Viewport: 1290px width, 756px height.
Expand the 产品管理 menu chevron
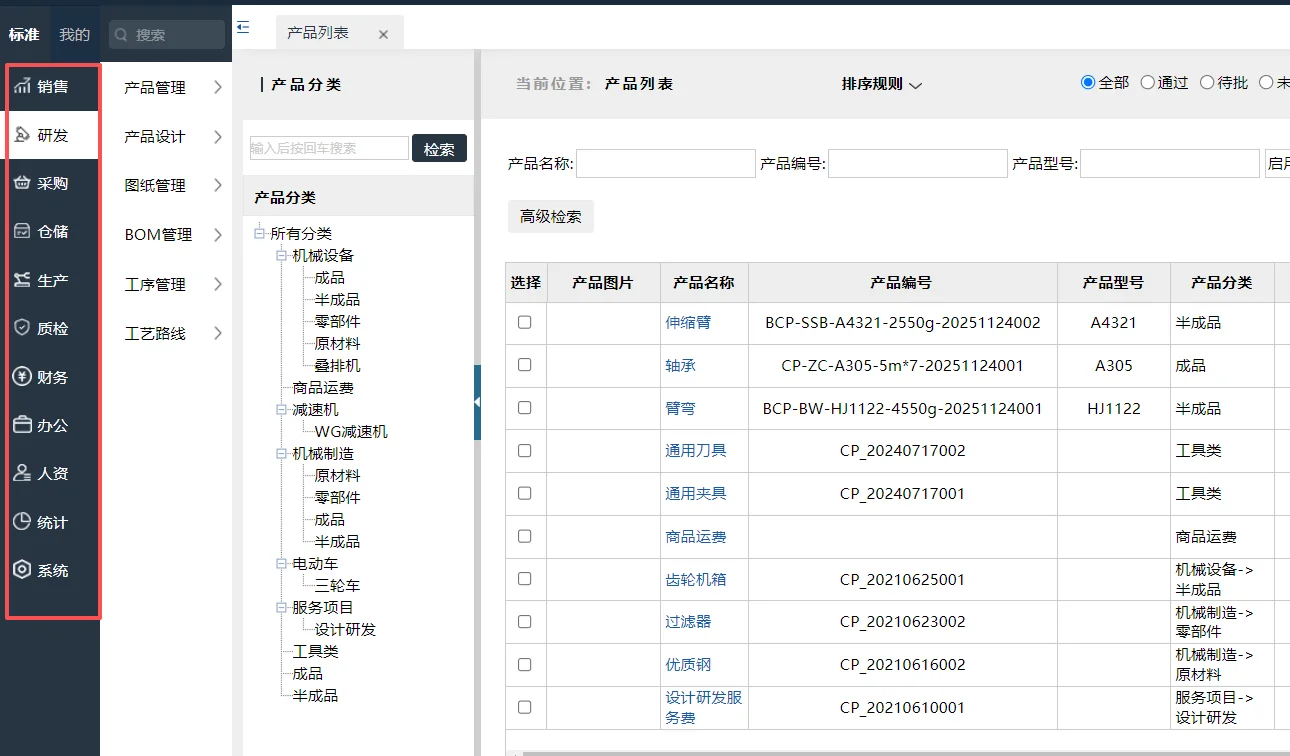(218, 88)
